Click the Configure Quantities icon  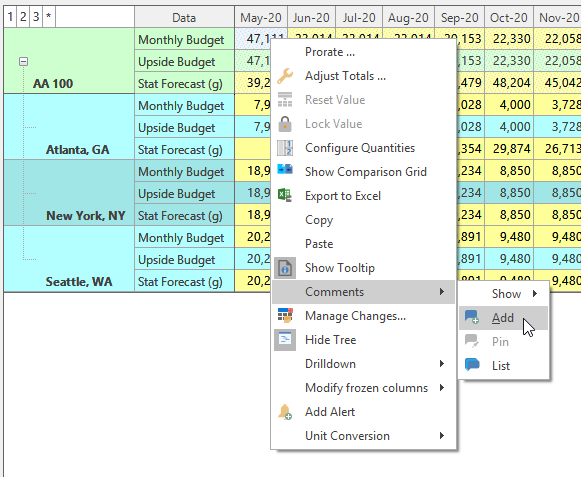click(285, 148)
